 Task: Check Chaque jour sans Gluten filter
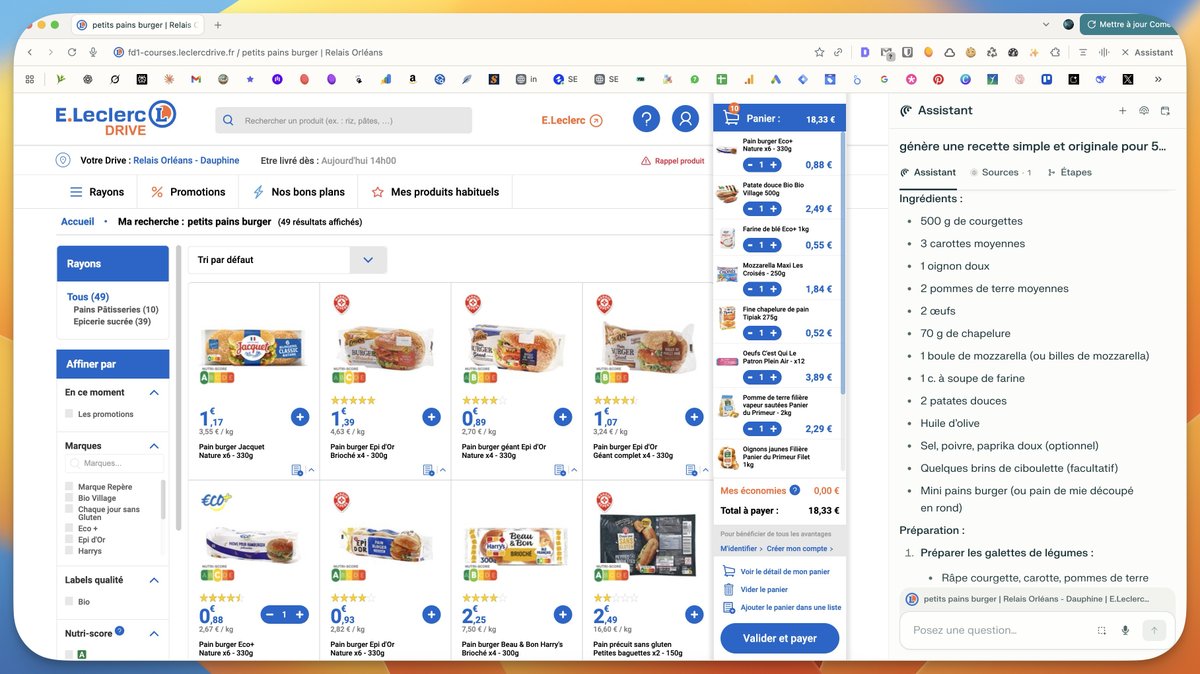point(69,509)
